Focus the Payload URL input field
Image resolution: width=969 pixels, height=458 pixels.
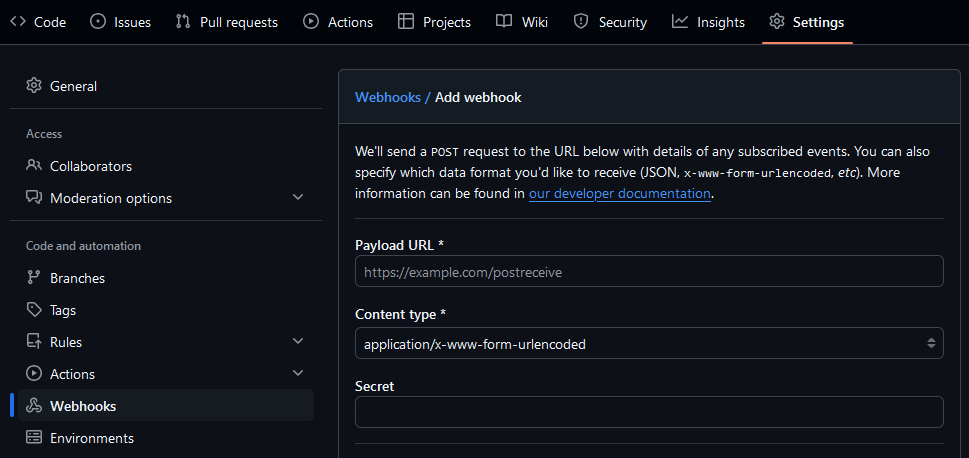pyautogui.click(x=648, y=272)
